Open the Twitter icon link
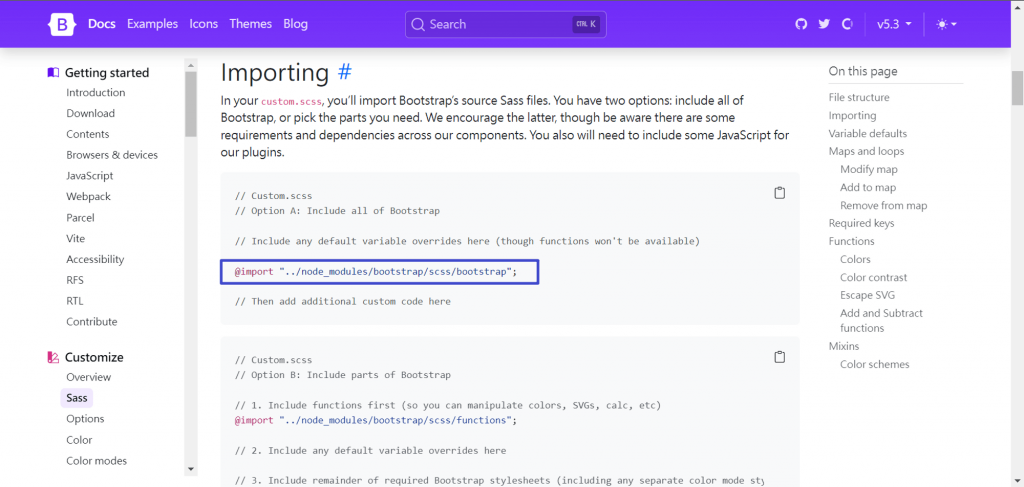The width and height of the screenshot is (1024, 487). coord(824,24)
